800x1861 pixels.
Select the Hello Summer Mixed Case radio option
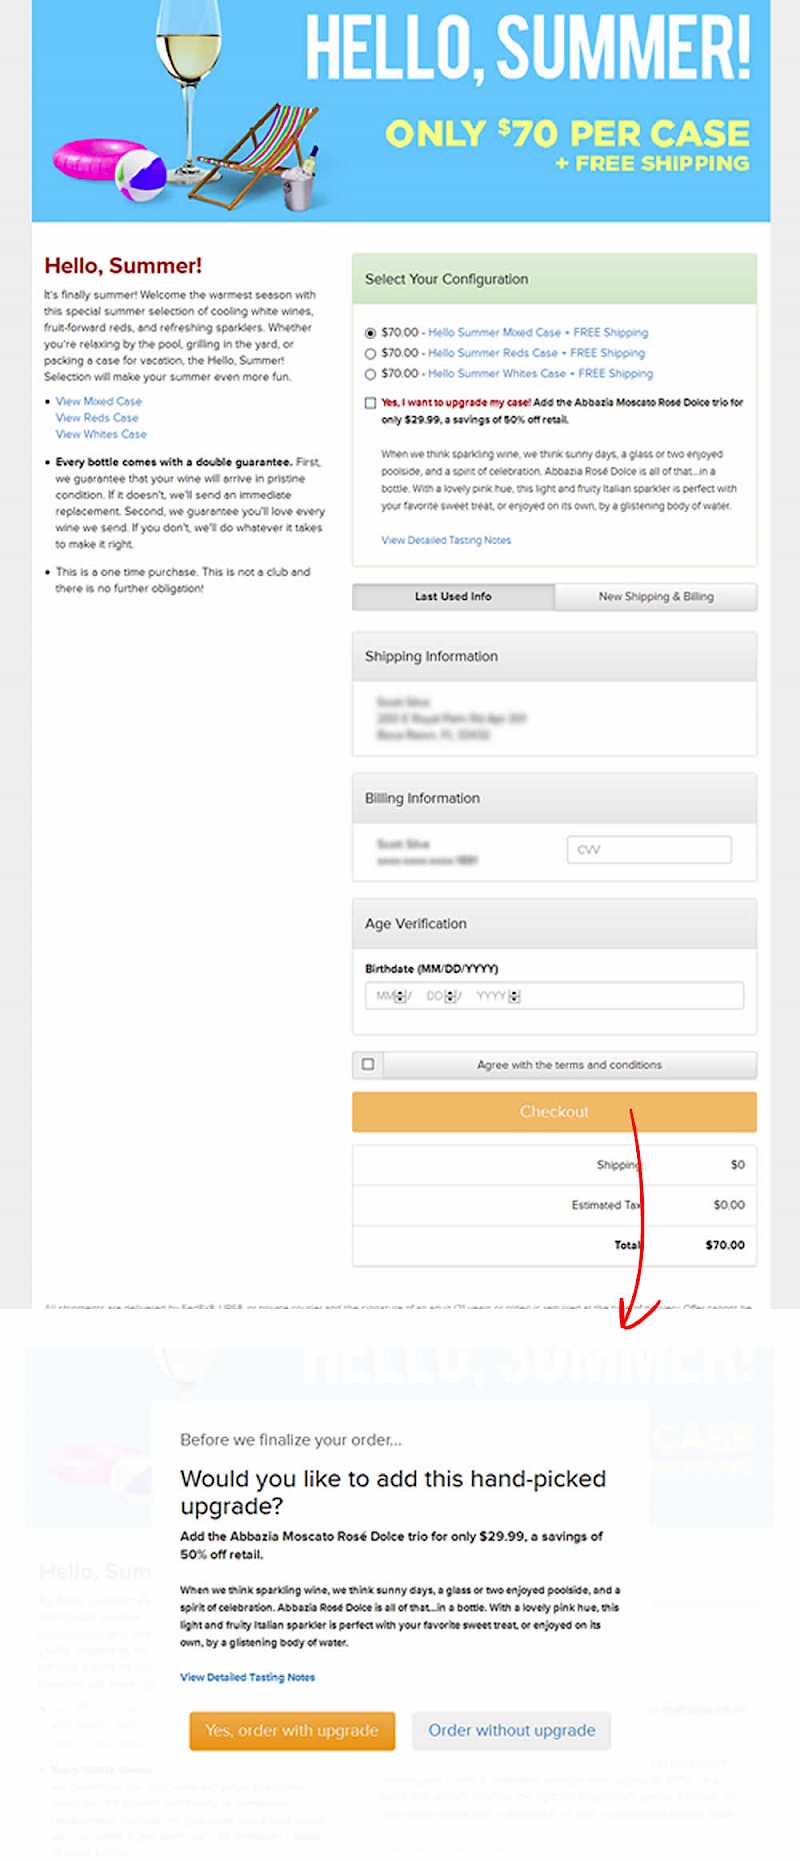coord(370,333)
